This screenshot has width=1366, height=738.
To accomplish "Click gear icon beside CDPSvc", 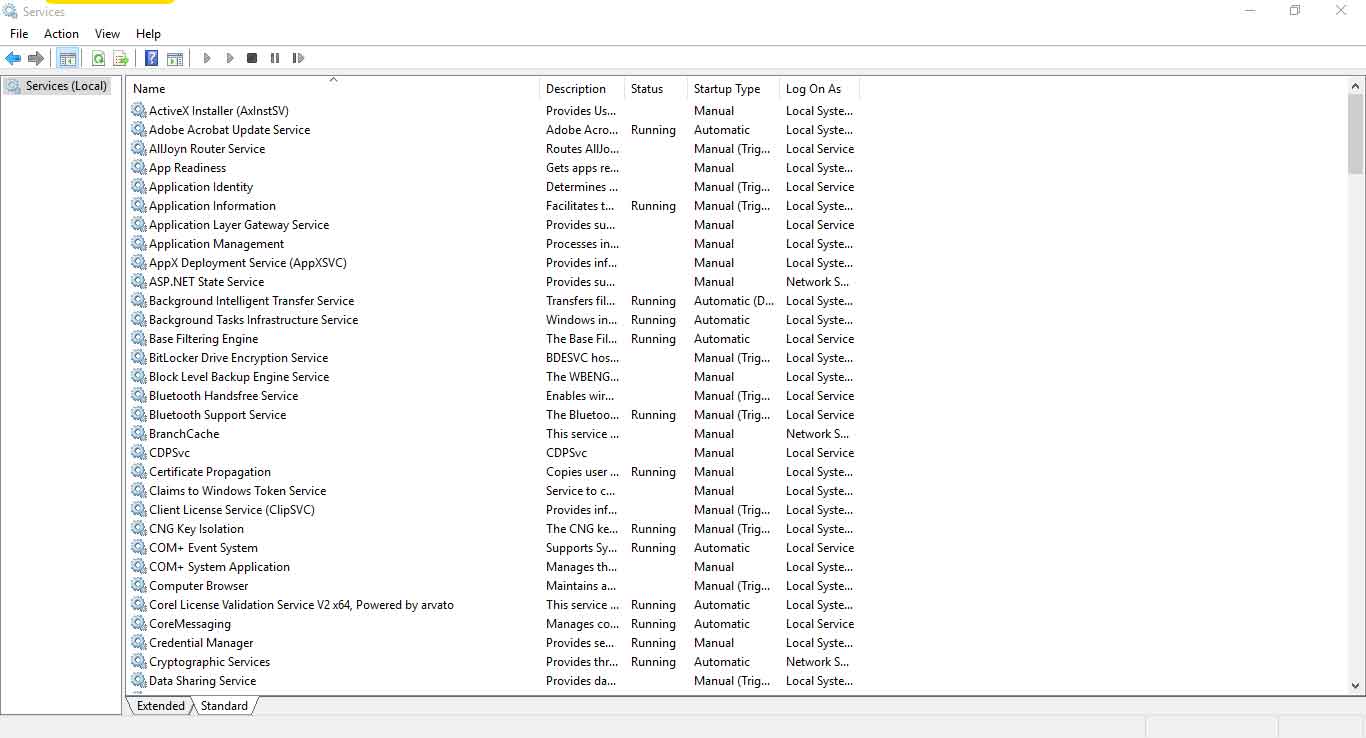I will [x=138, y=453].
